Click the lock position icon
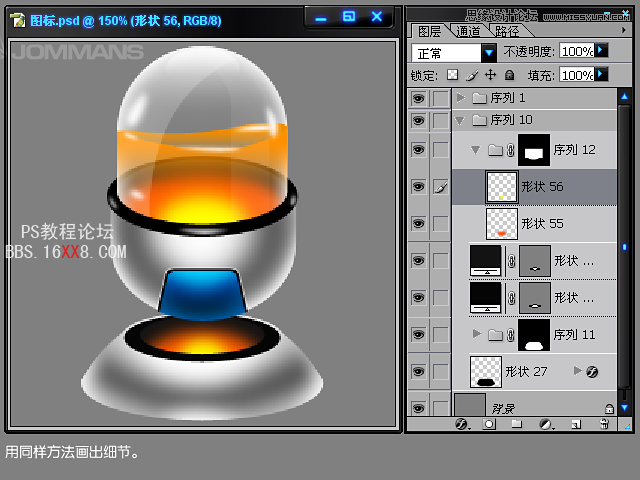This screenshot has height=480, width=640. [490, 75]
